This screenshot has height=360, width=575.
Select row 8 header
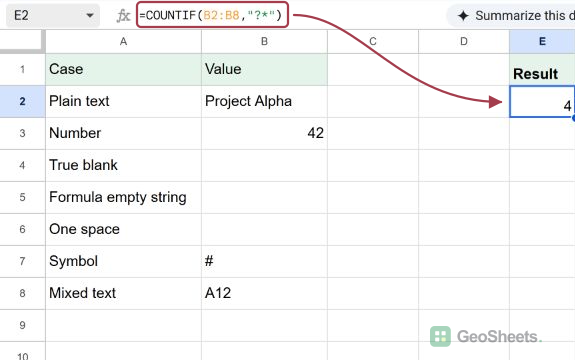(22, 293)
